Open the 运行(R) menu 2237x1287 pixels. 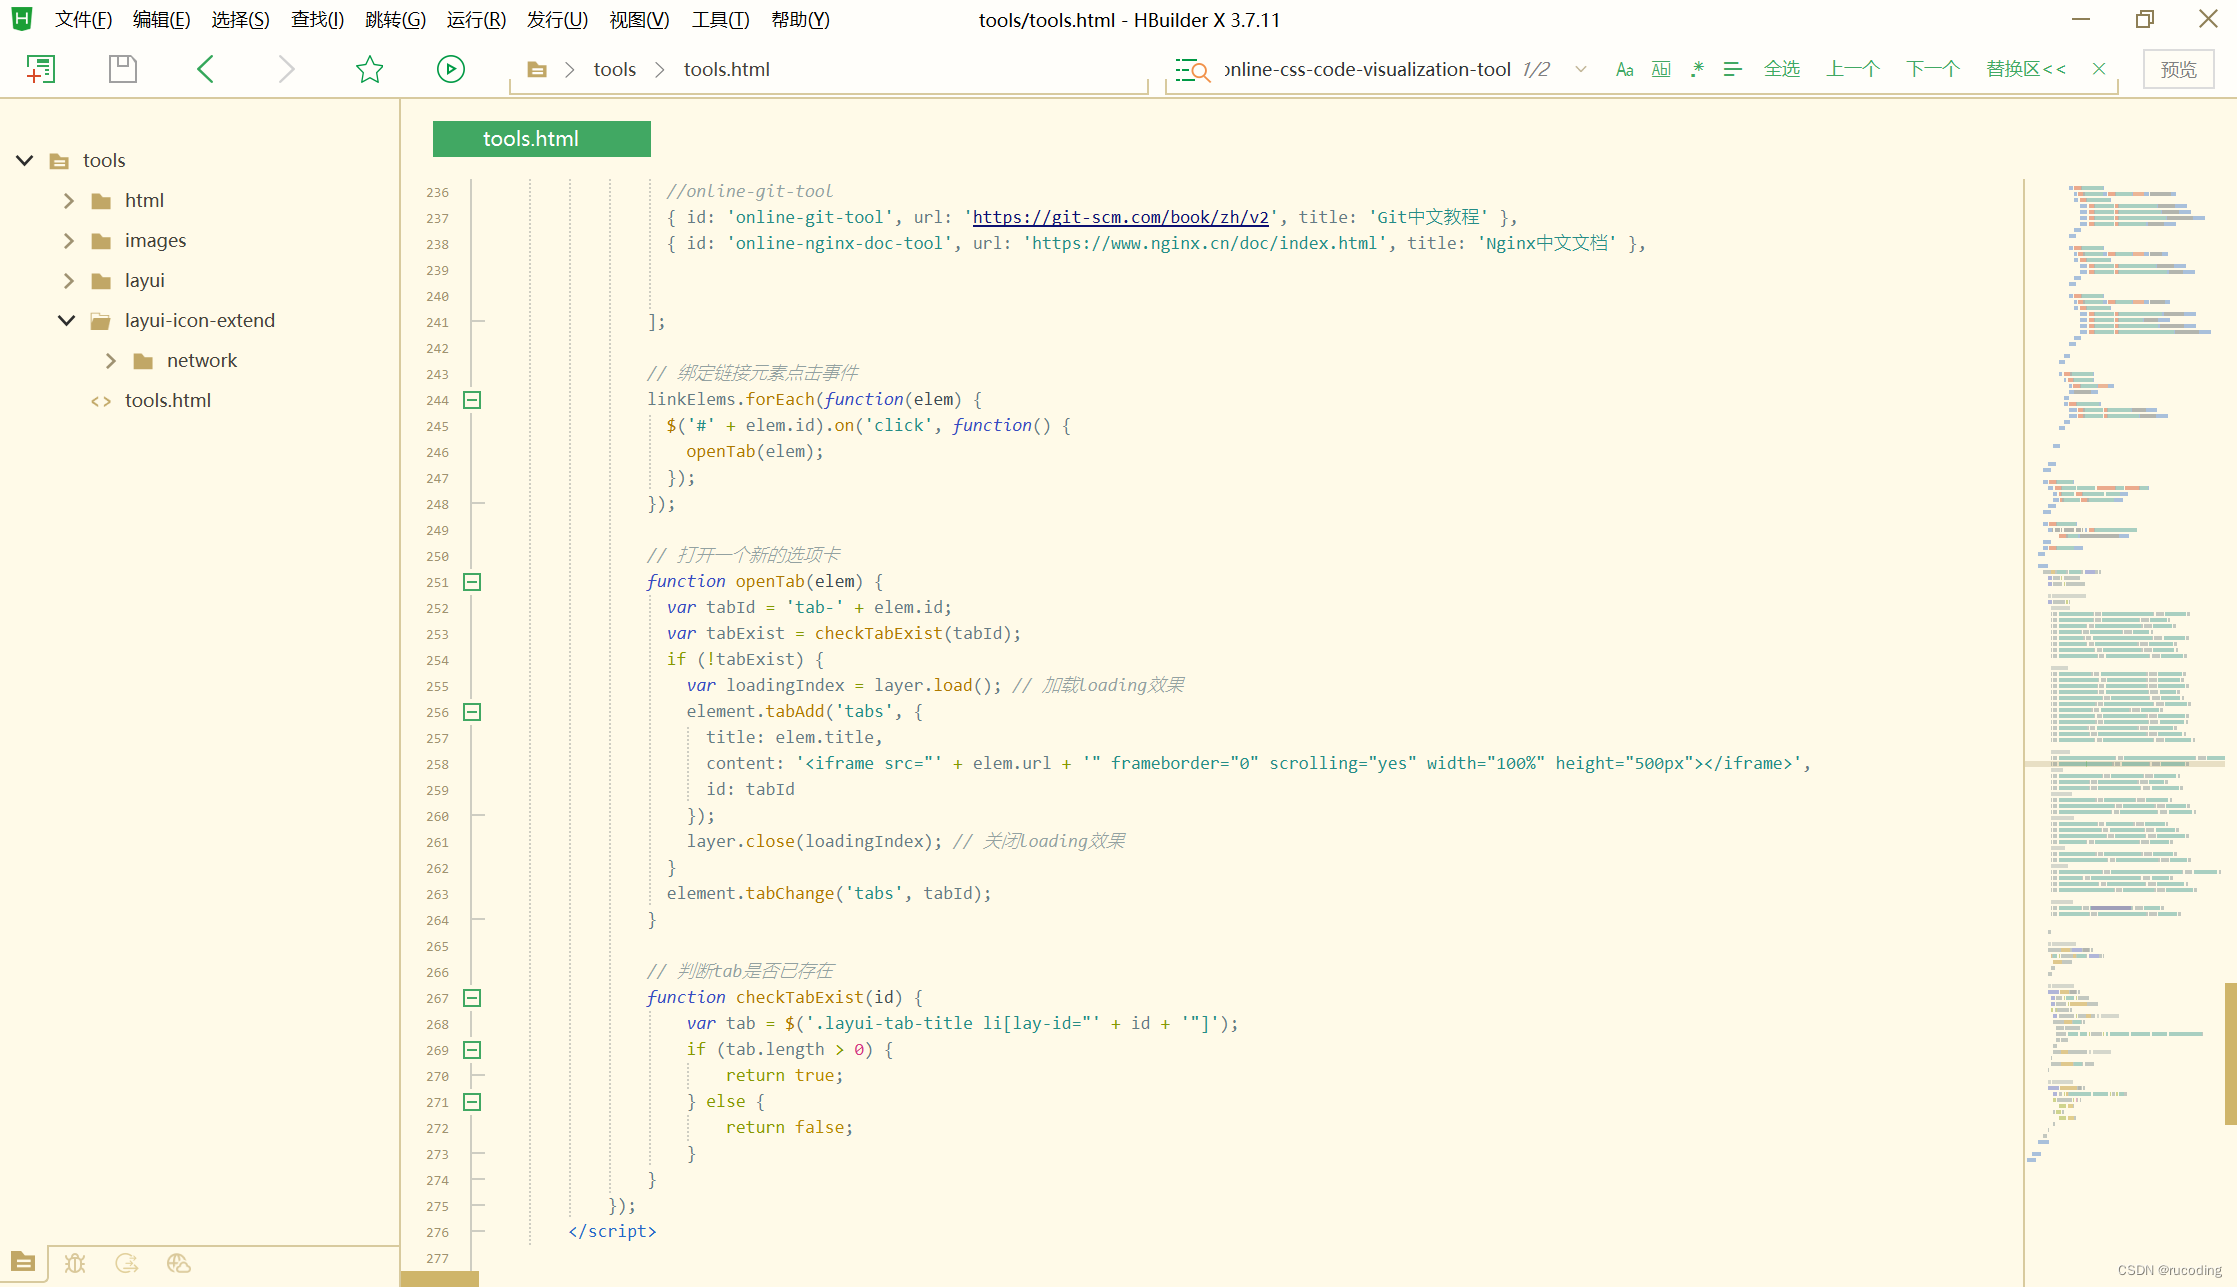click(476, 20)
